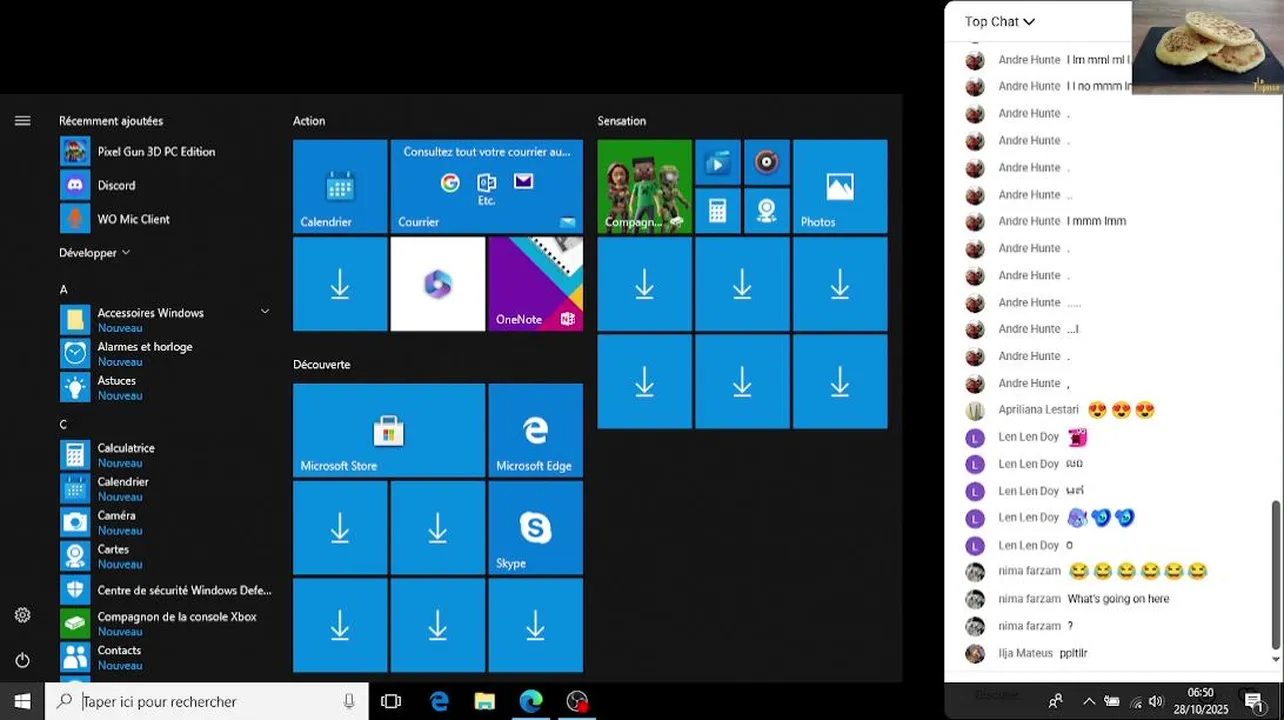This screenshot has height=720, width=1284.
Task: Open new Microsoft Edge taskbar icon
Action: click(x=530, y=701)
